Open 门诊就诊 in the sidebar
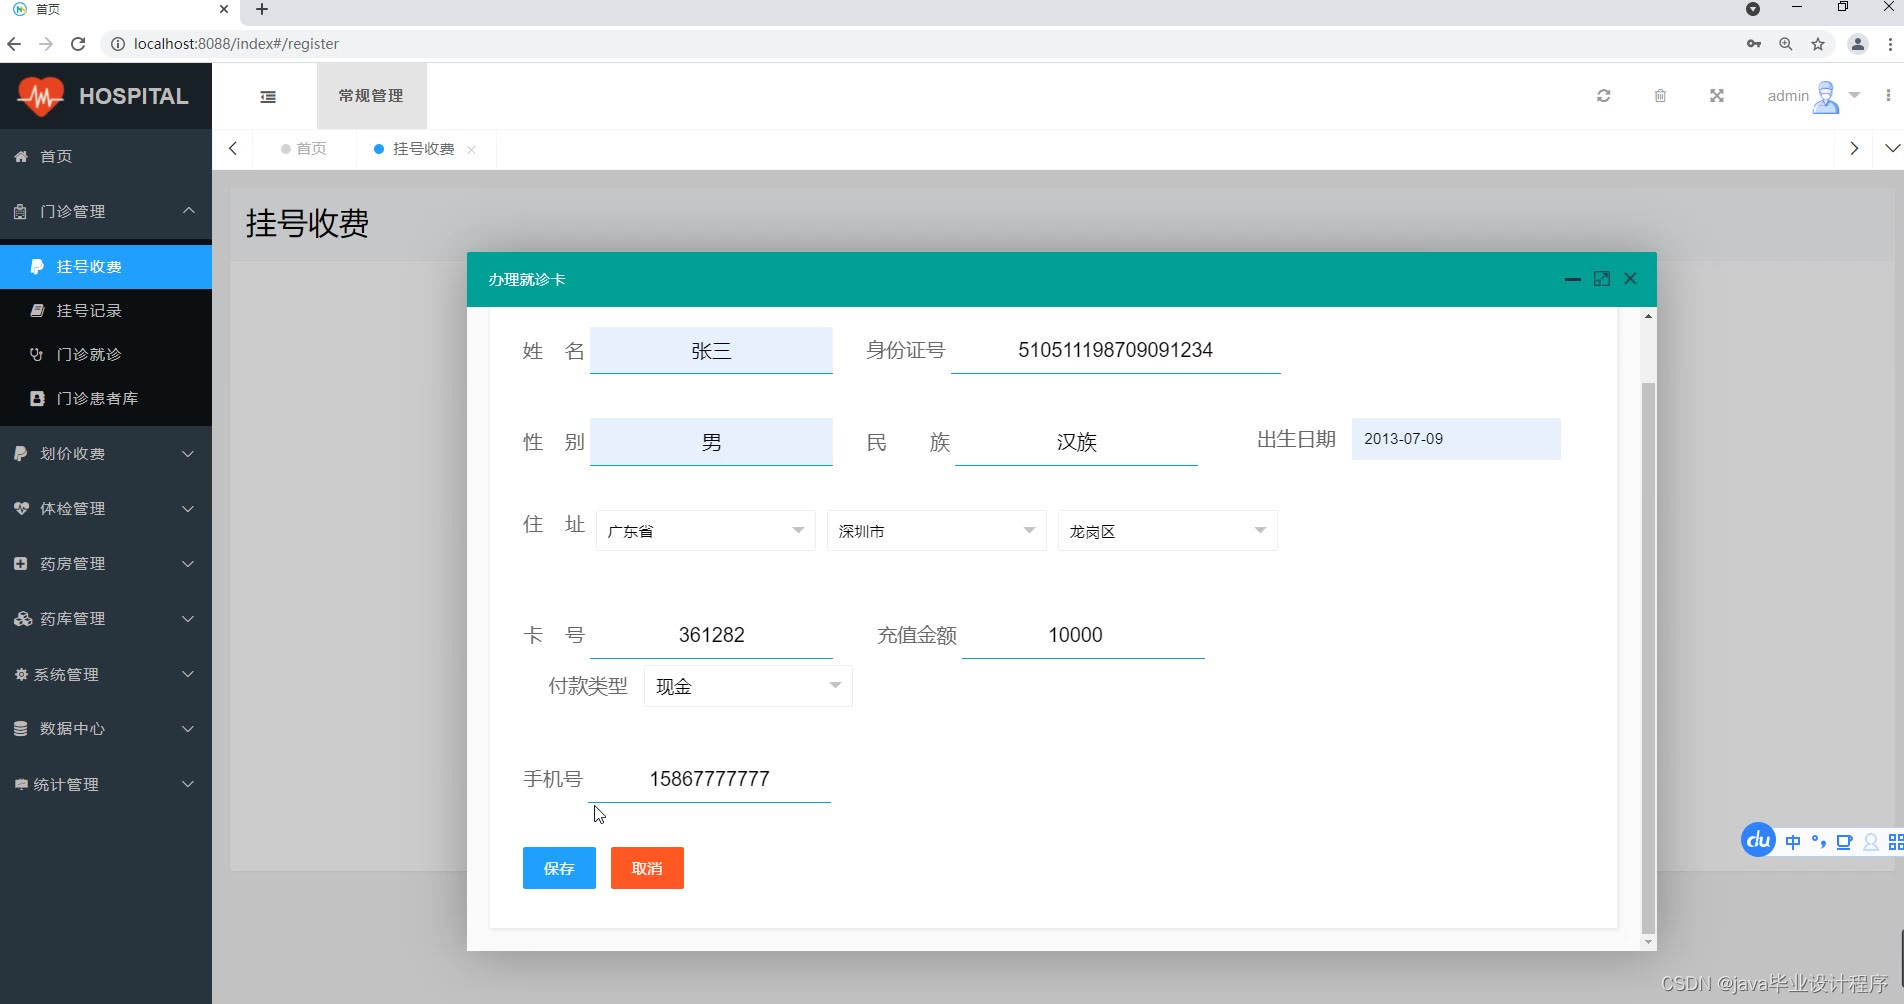Viewport: 1904px width, 1004px height. tap(106, 355)
